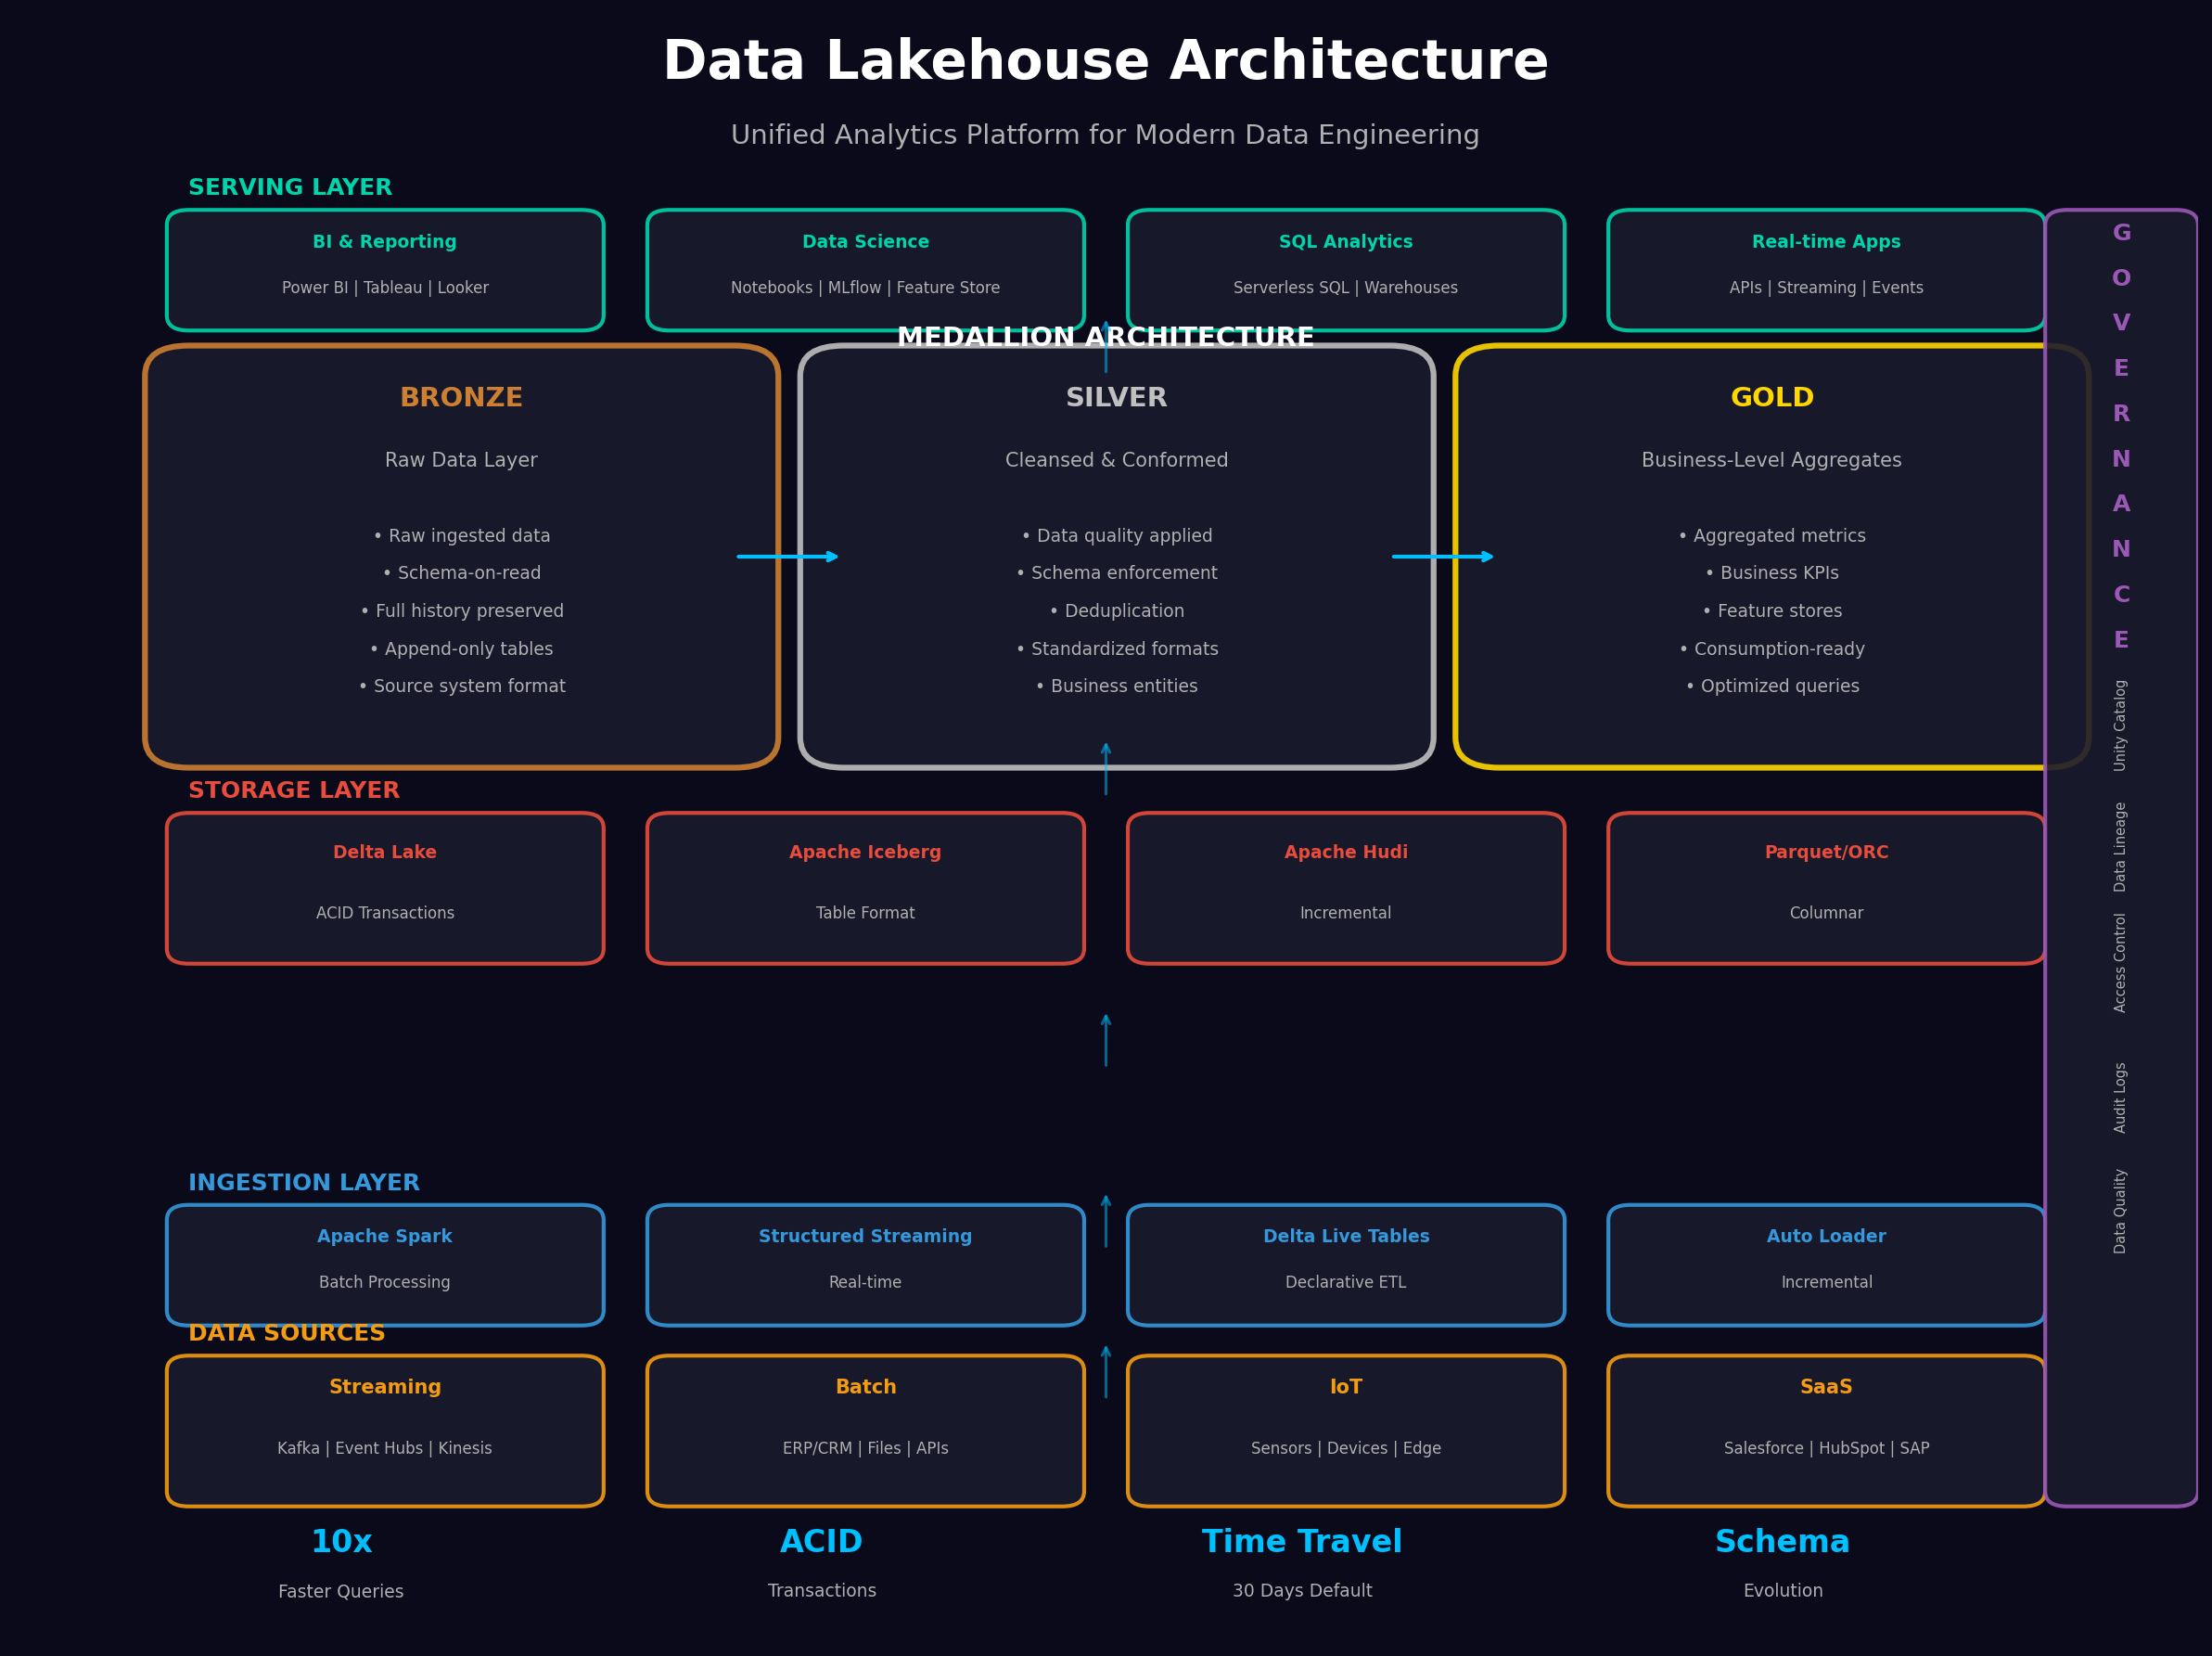The width and height of the screenshot is (2212, 1656).
Task: Click the SQL Analytics box
Action: (x=1345, y=270)
